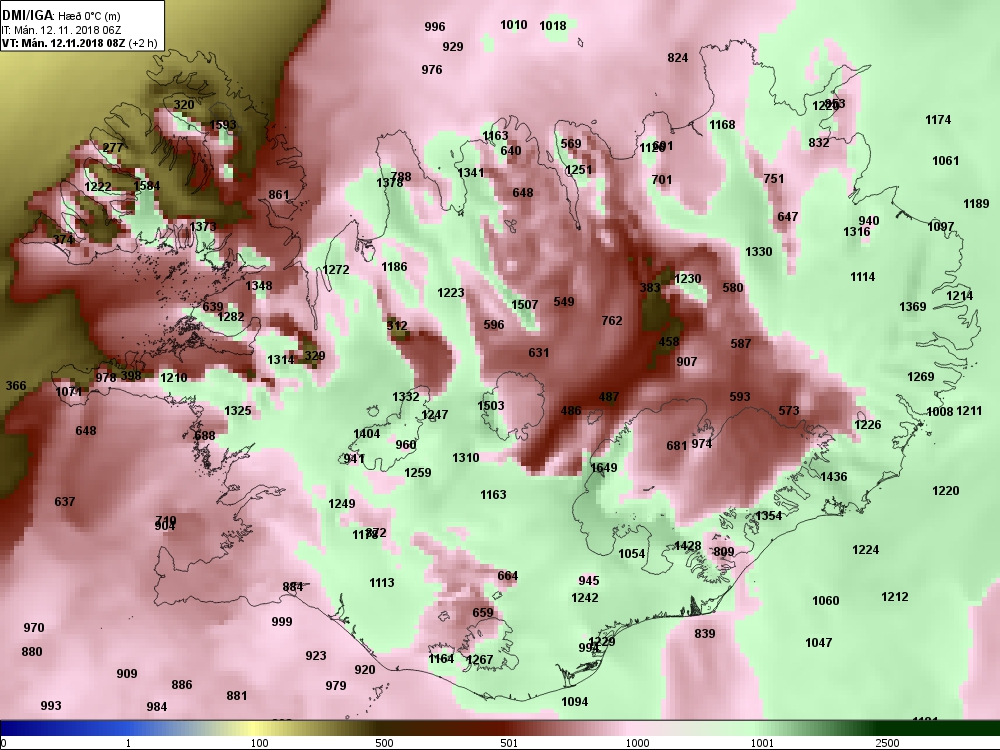Select the label 1373
This screenshot has height=750, width=1000.
click(203, 226)
